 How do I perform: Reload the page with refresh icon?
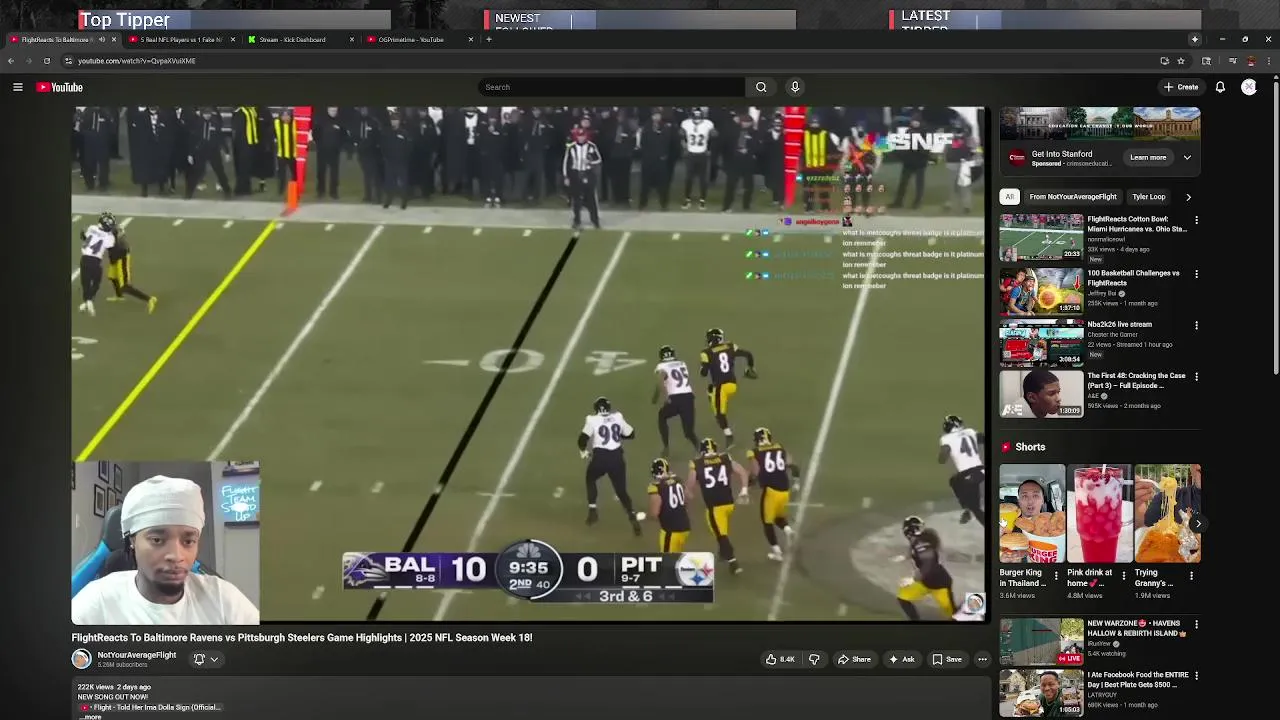pyautogui.click(x=46, y=61)
